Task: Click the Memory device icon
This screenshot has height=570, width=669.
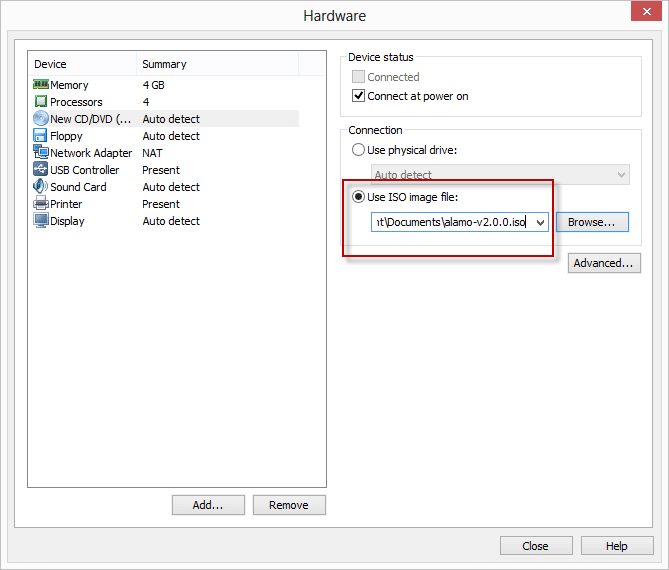Action: [41, 85]
